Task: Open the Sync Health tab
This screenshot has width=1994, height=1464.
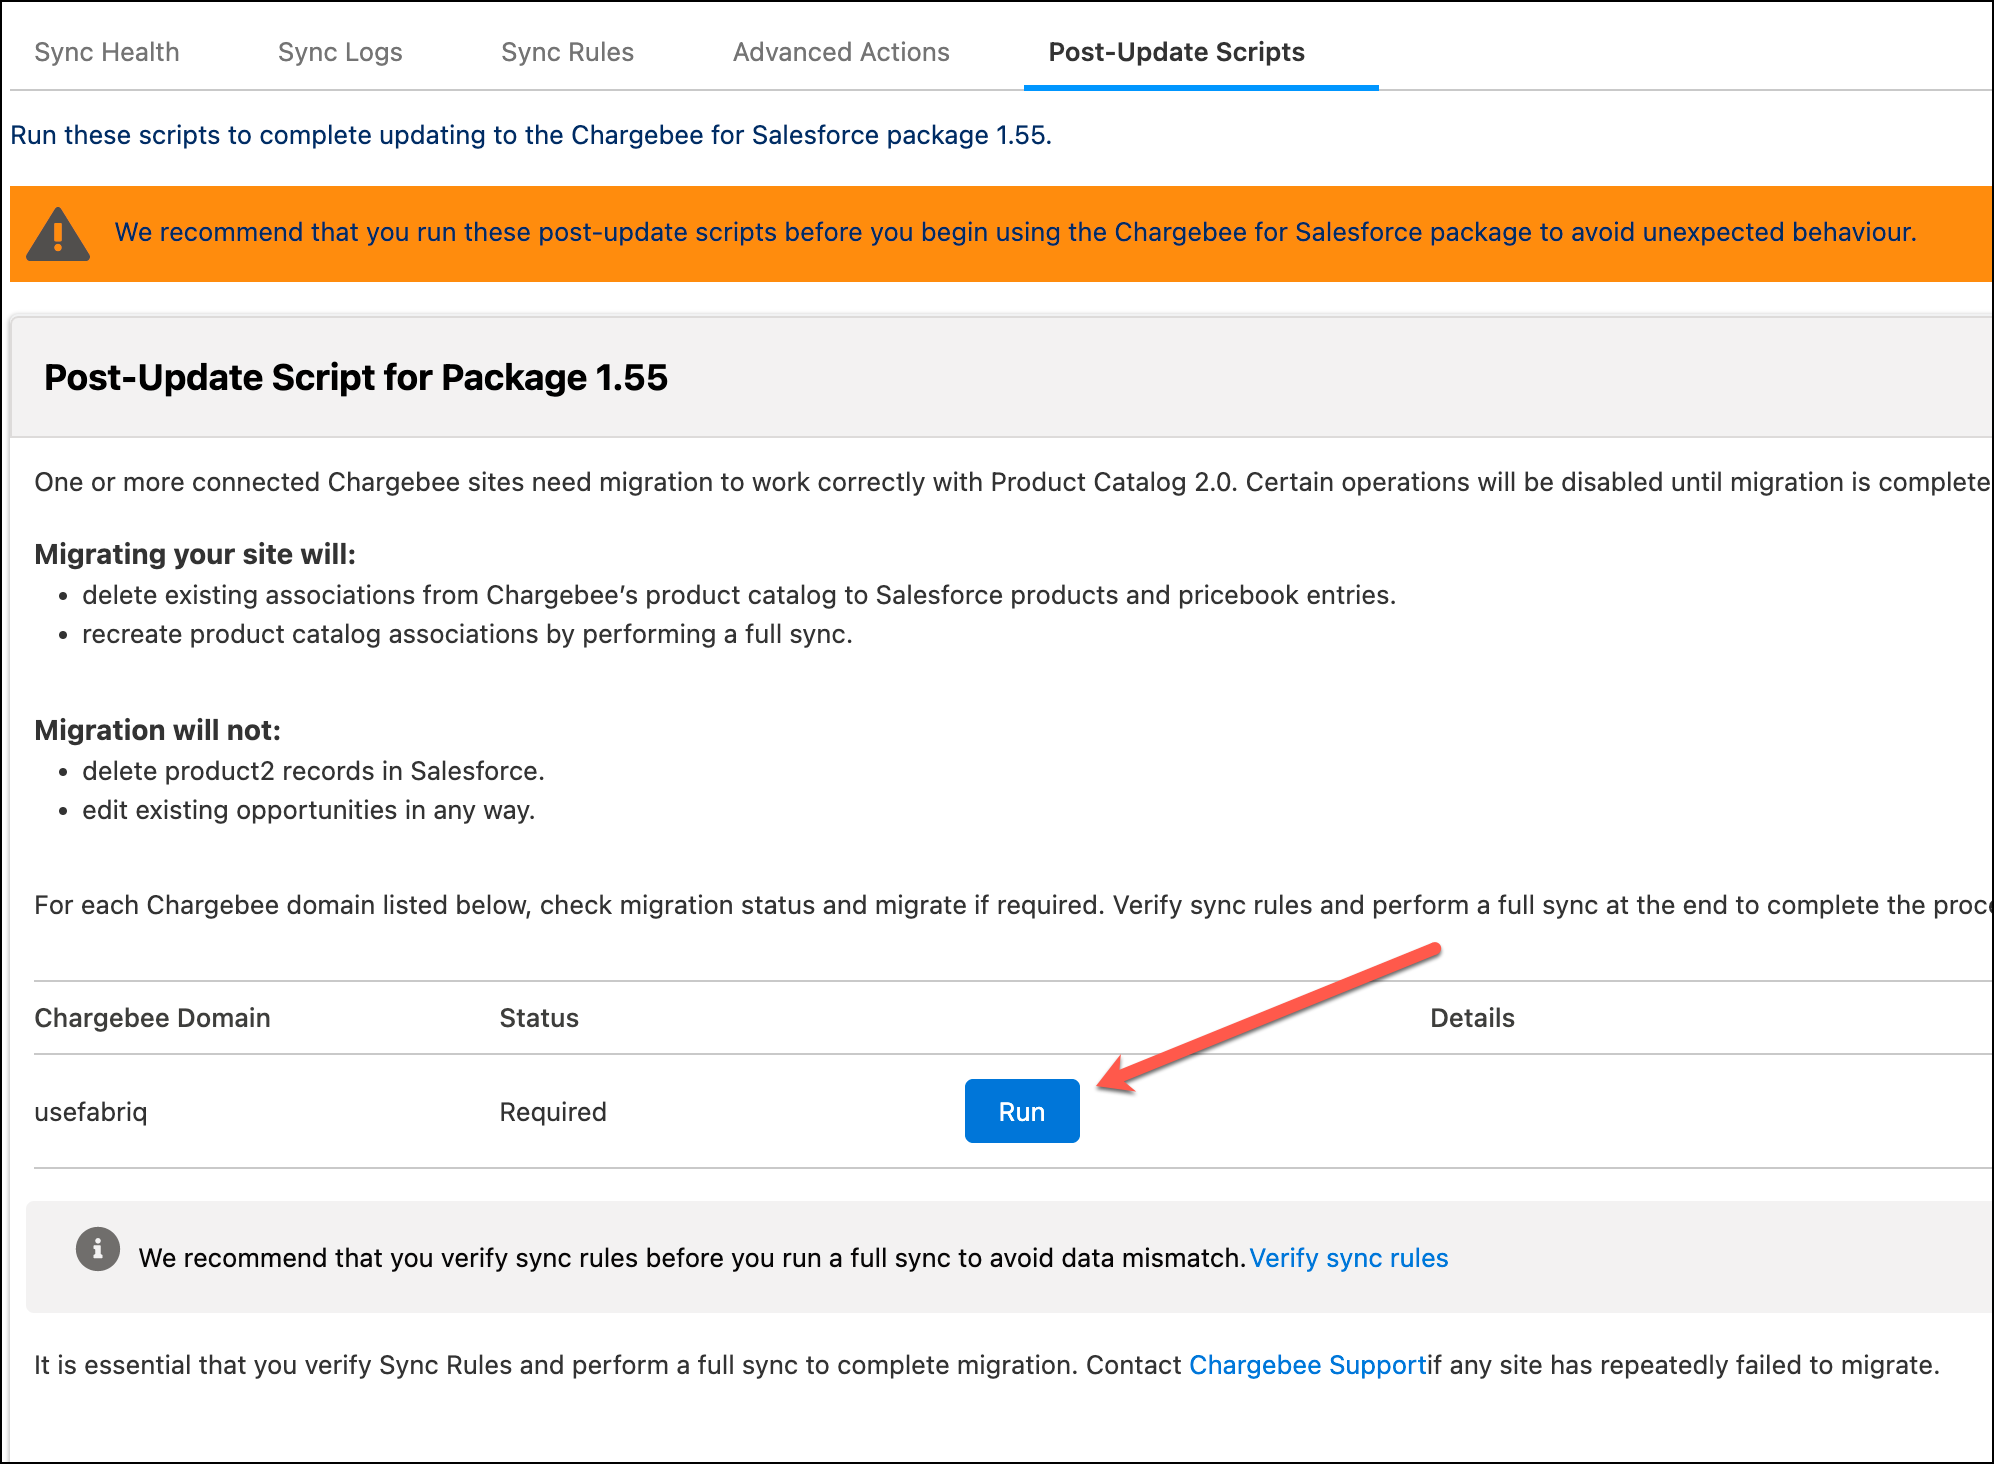Action: pyautogui.click(x=107, y=52)
